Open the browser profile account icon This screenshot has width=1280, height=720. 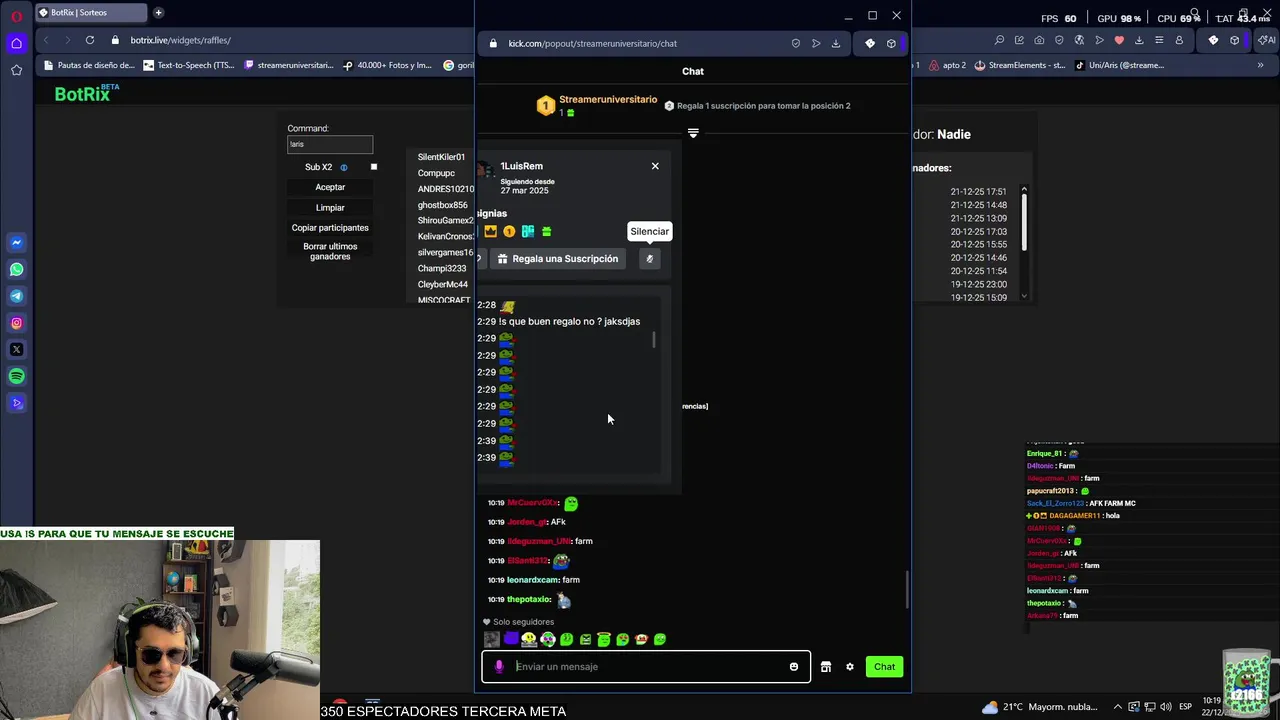click(x=1179, y=40)
